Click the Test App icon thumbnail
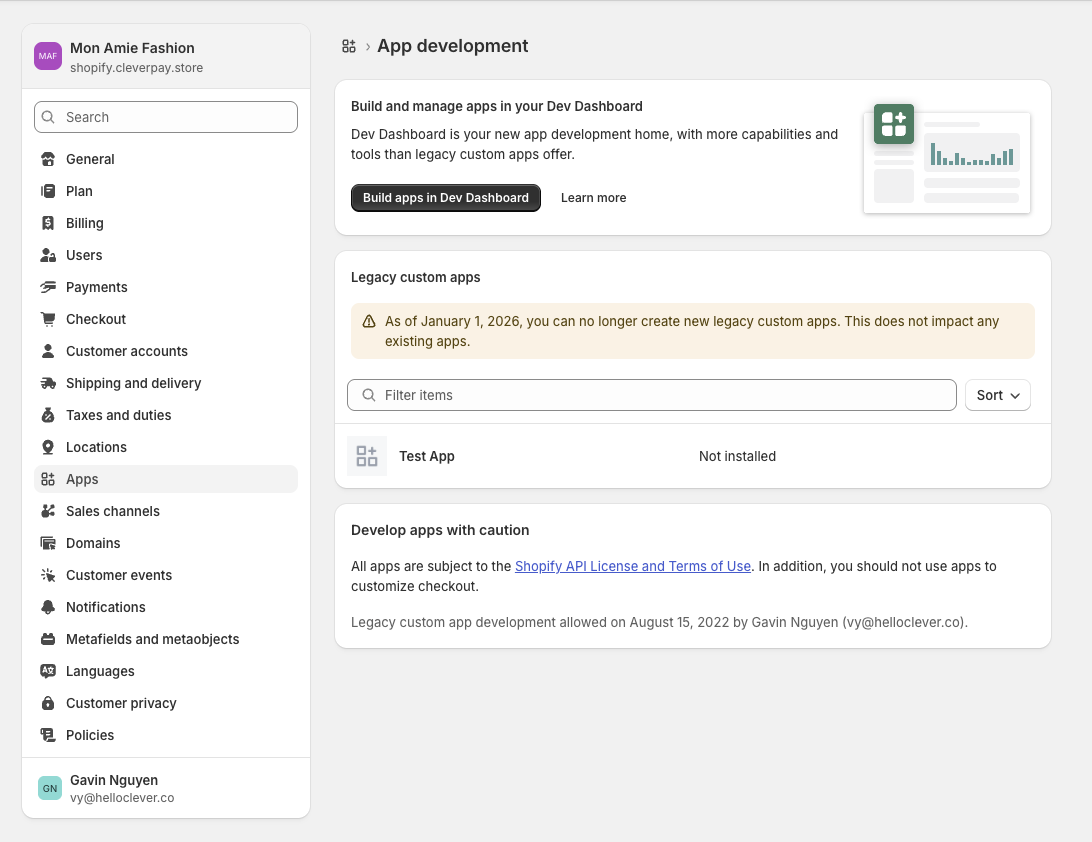 tap(367, 456)
